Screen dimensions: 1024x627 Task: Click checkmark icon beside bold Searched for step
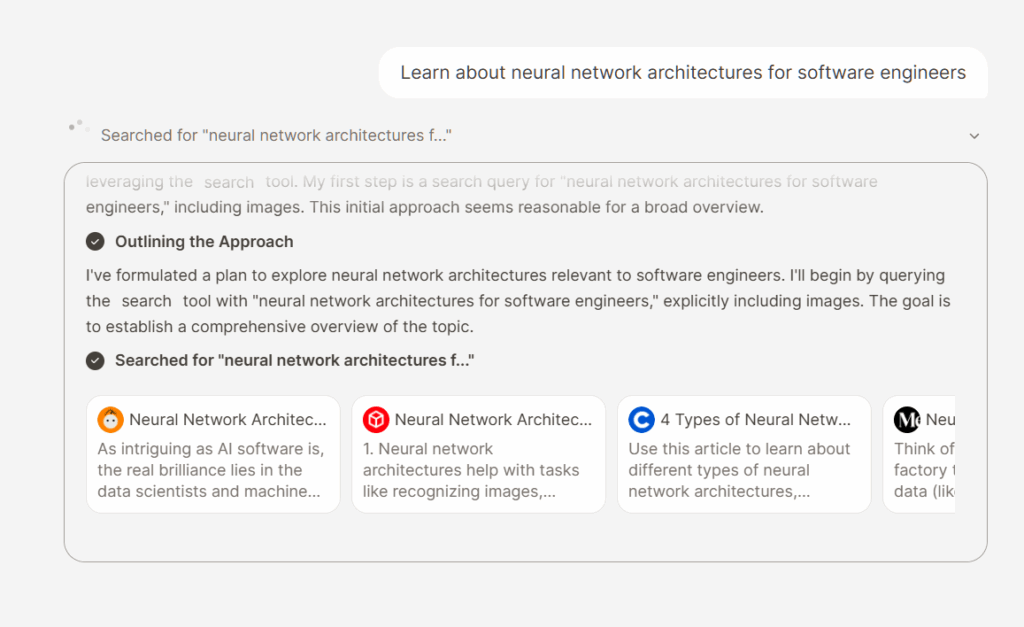tap(95, 360)
